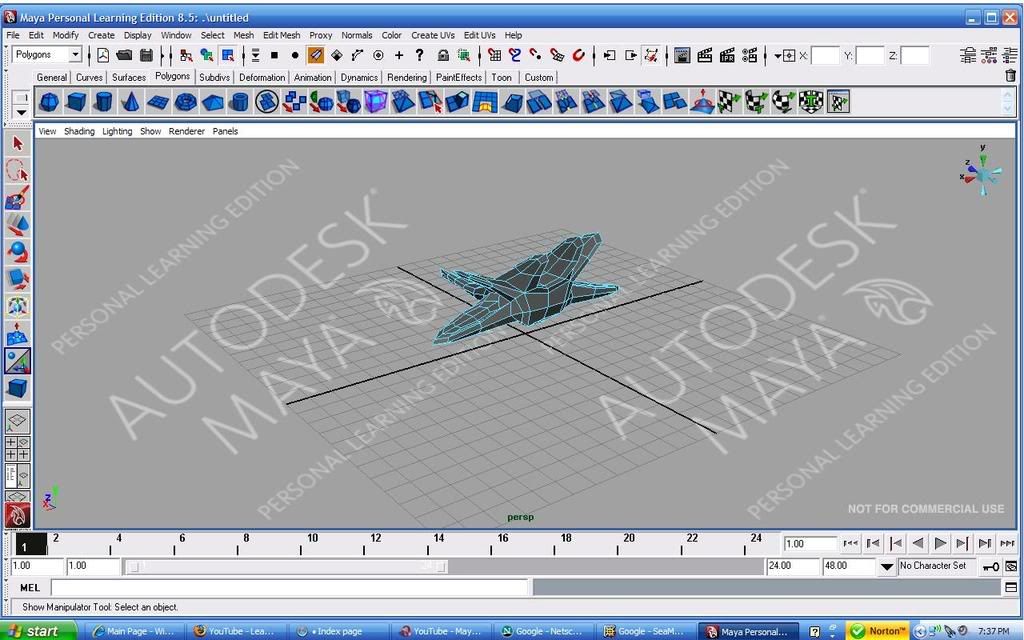Create a polygon cone from the shelf
The width and height of the screenshot is (1024, 640).
(131, 102)
